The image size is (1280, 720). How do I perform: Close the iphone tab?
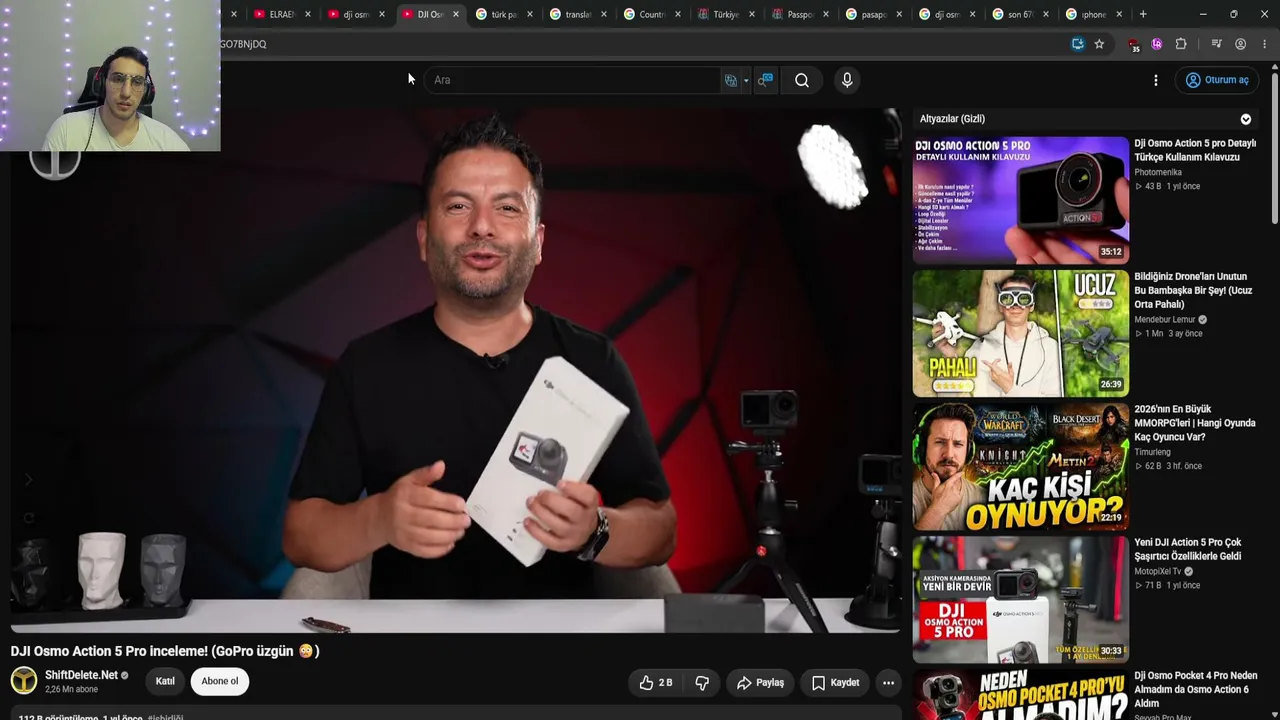[1119, 14]
